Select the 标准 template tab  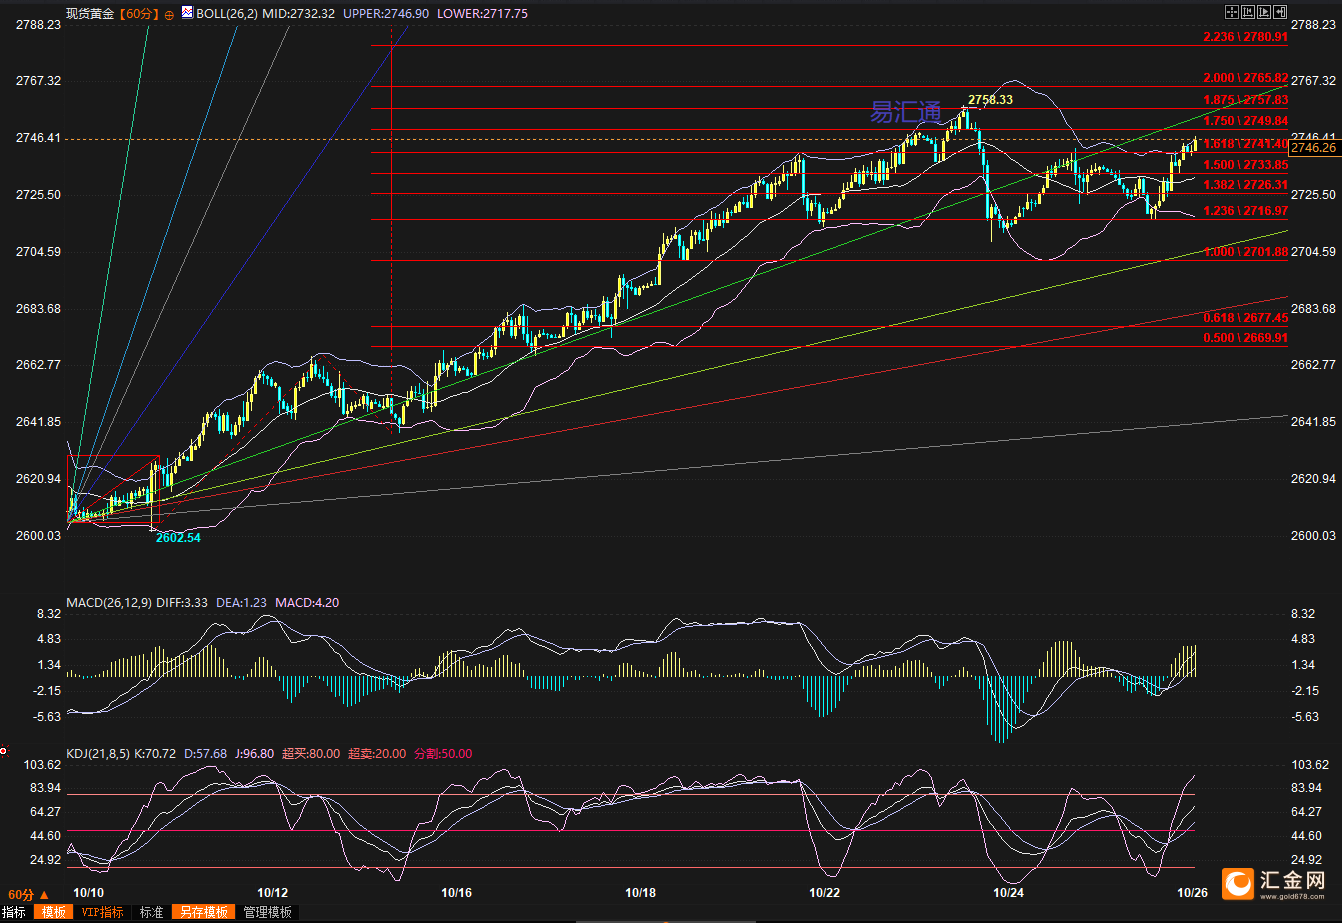151,912
